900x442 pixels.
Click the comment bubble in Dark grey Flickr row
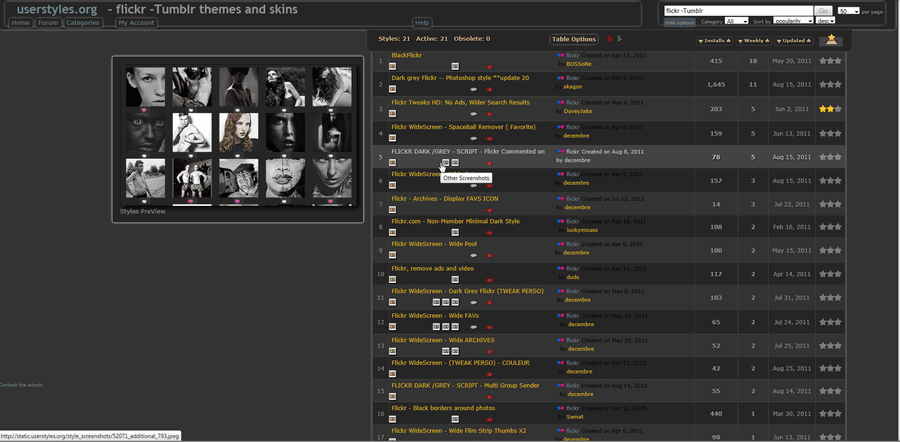coord(474,89)
